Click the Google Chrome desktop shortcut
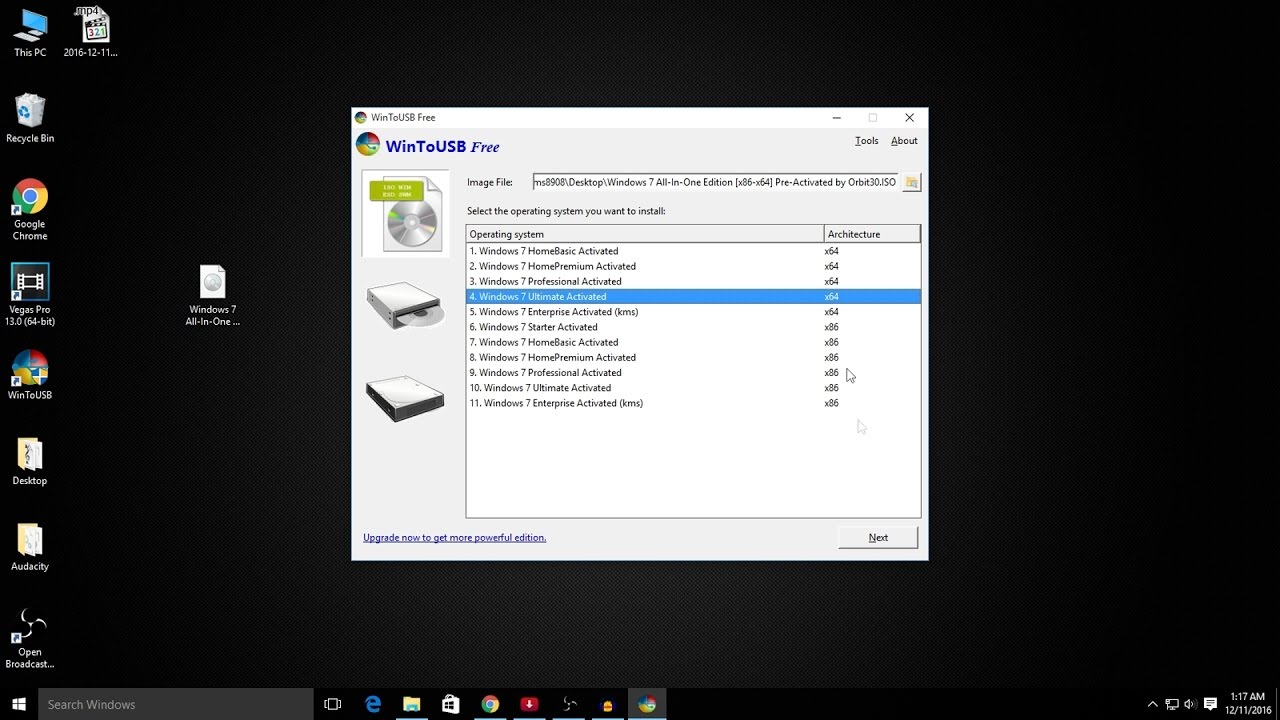 (x=30, y=209)
